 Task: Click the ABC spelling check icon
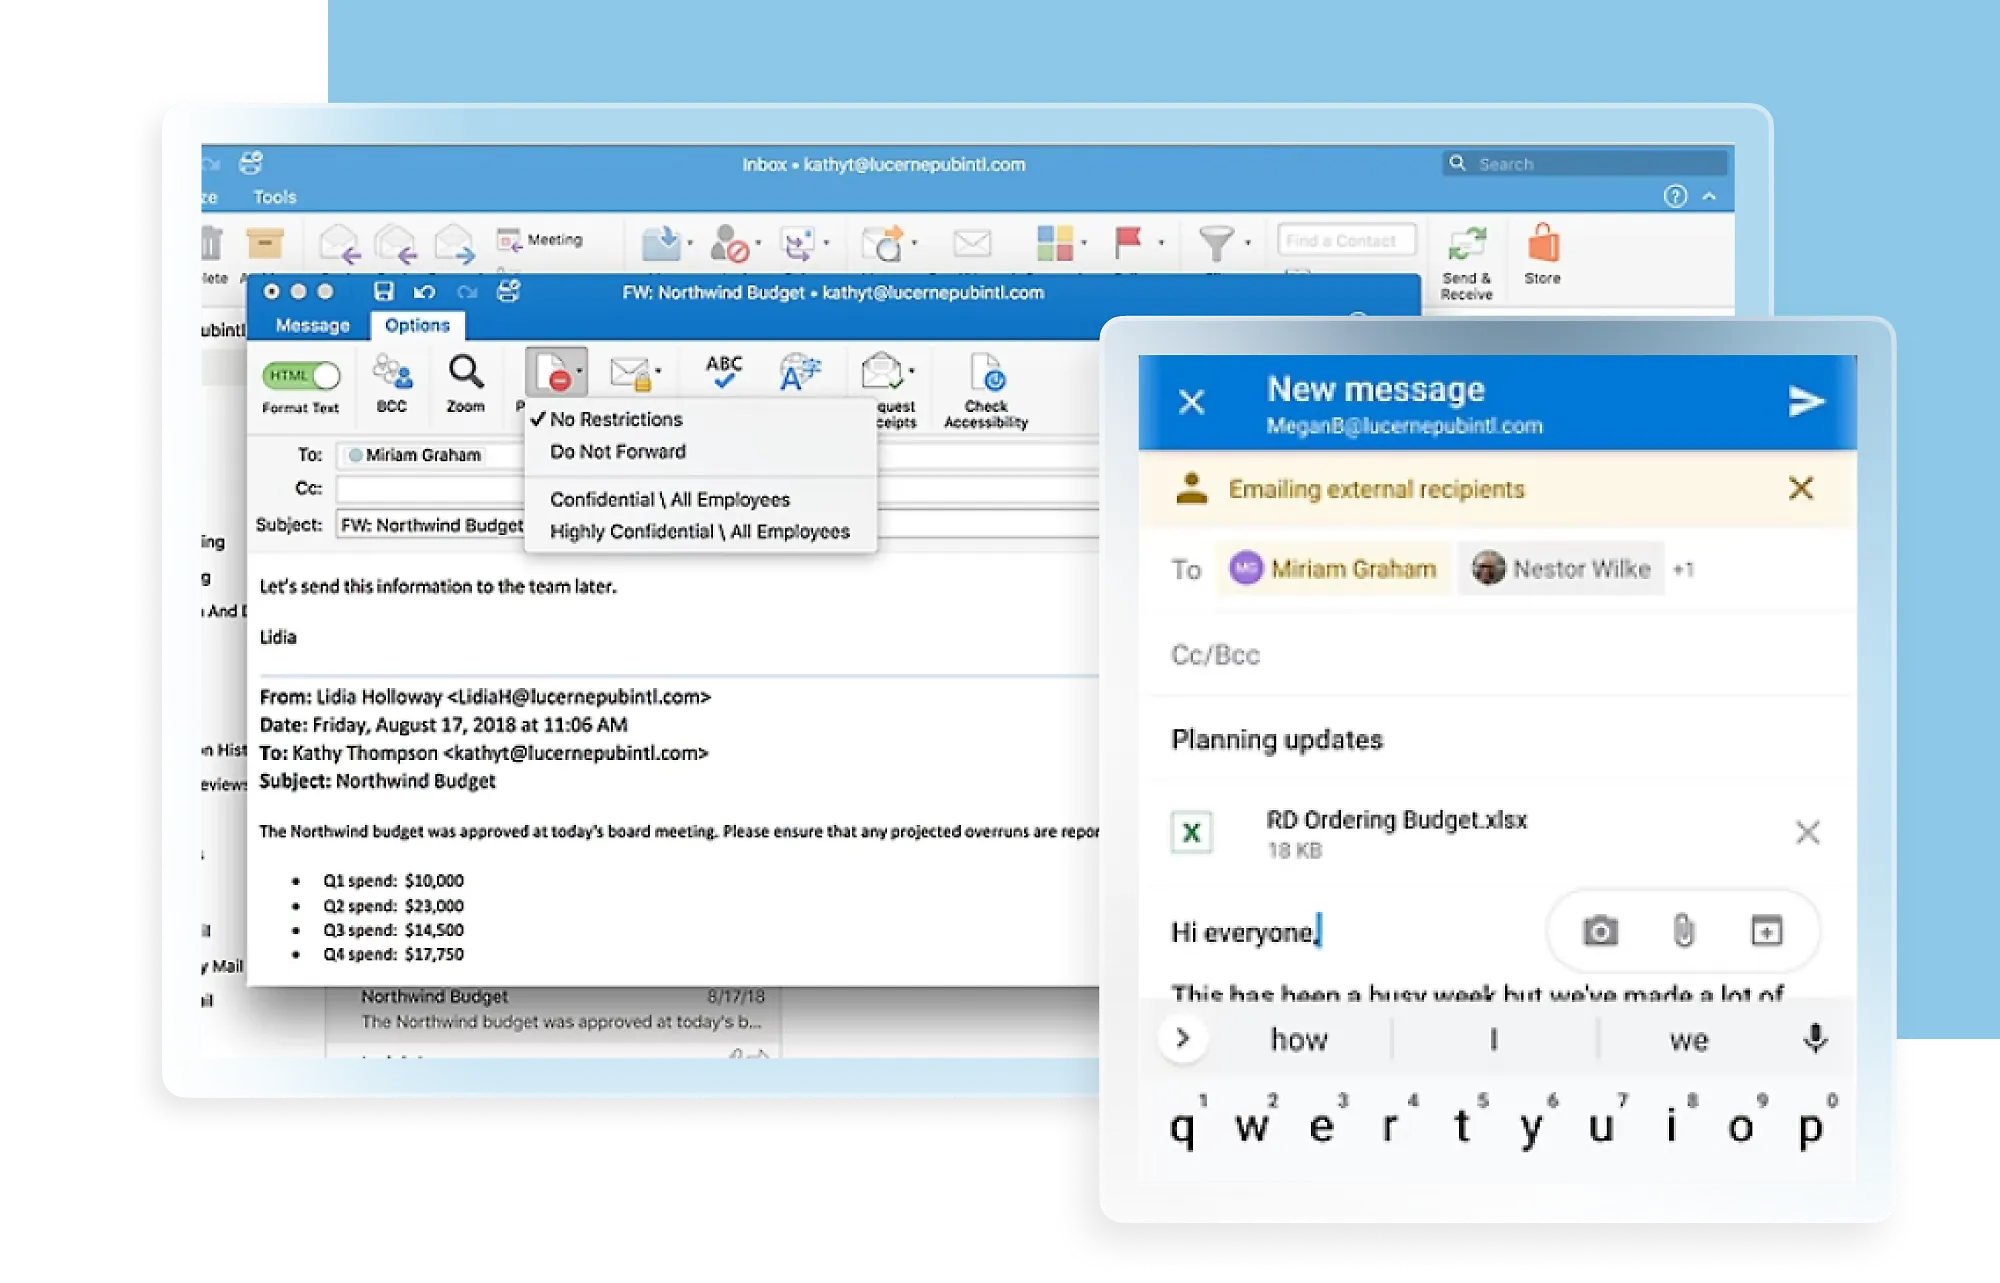click(x=723, y=371)
